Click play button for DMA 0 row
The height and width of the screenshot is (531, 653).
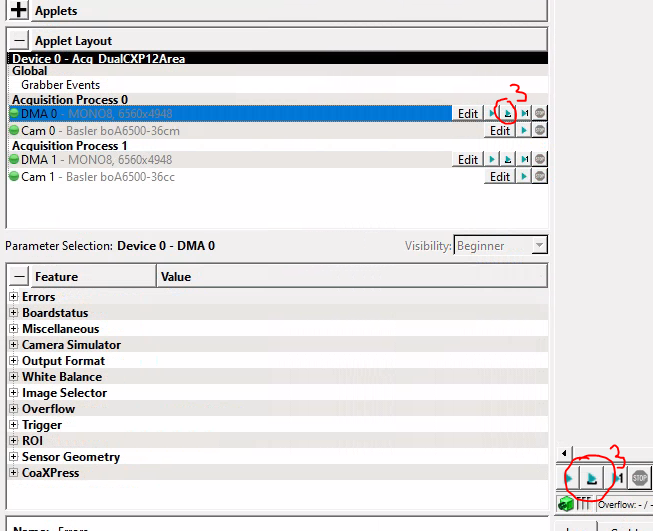(x=491, y=113)
